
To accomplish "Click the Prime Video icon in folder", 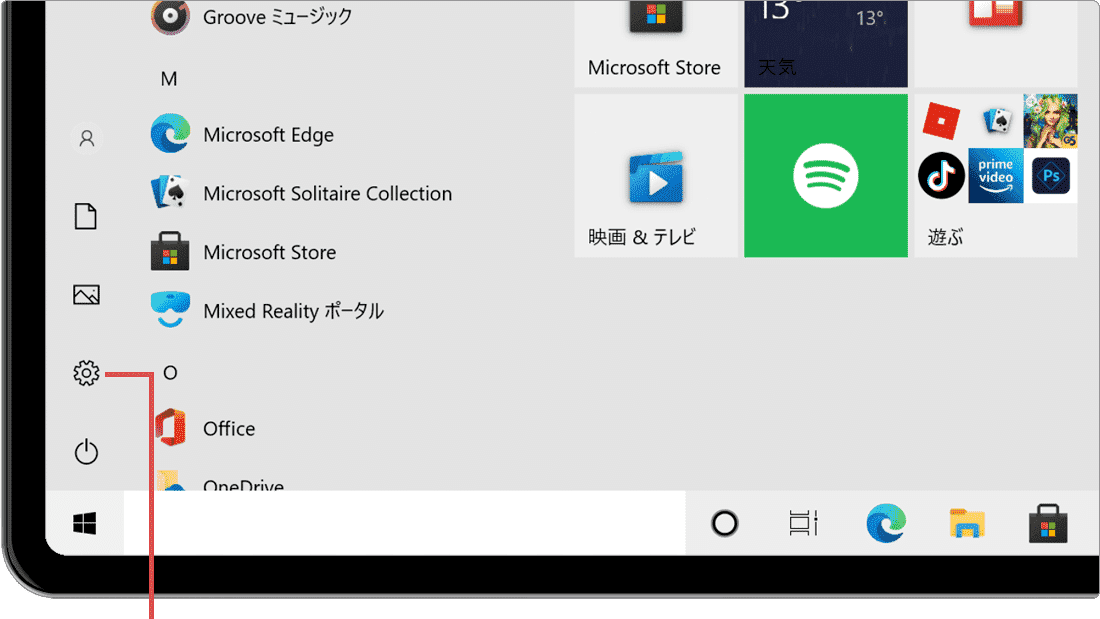I will [x=996, y=175].
